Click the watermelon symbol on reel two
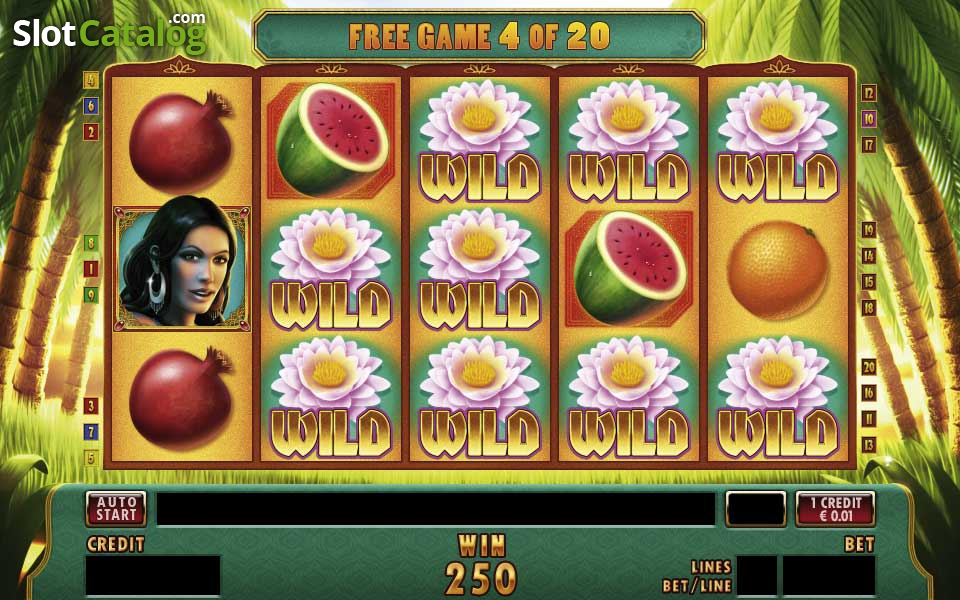Image resolution: width=960 pixels, height=600 pixels. [x=331, y=140]
